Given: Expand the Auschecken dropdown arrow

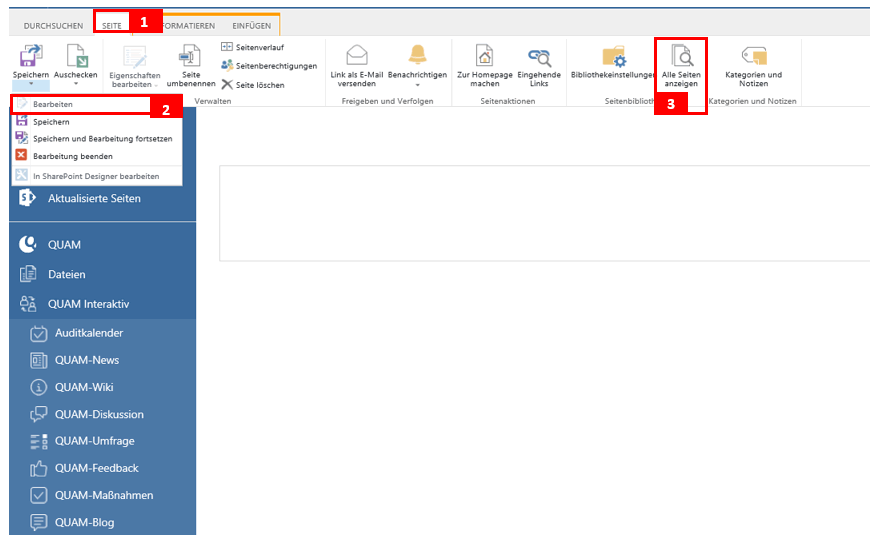Looking at the screenshot, I should coord(76,84).
